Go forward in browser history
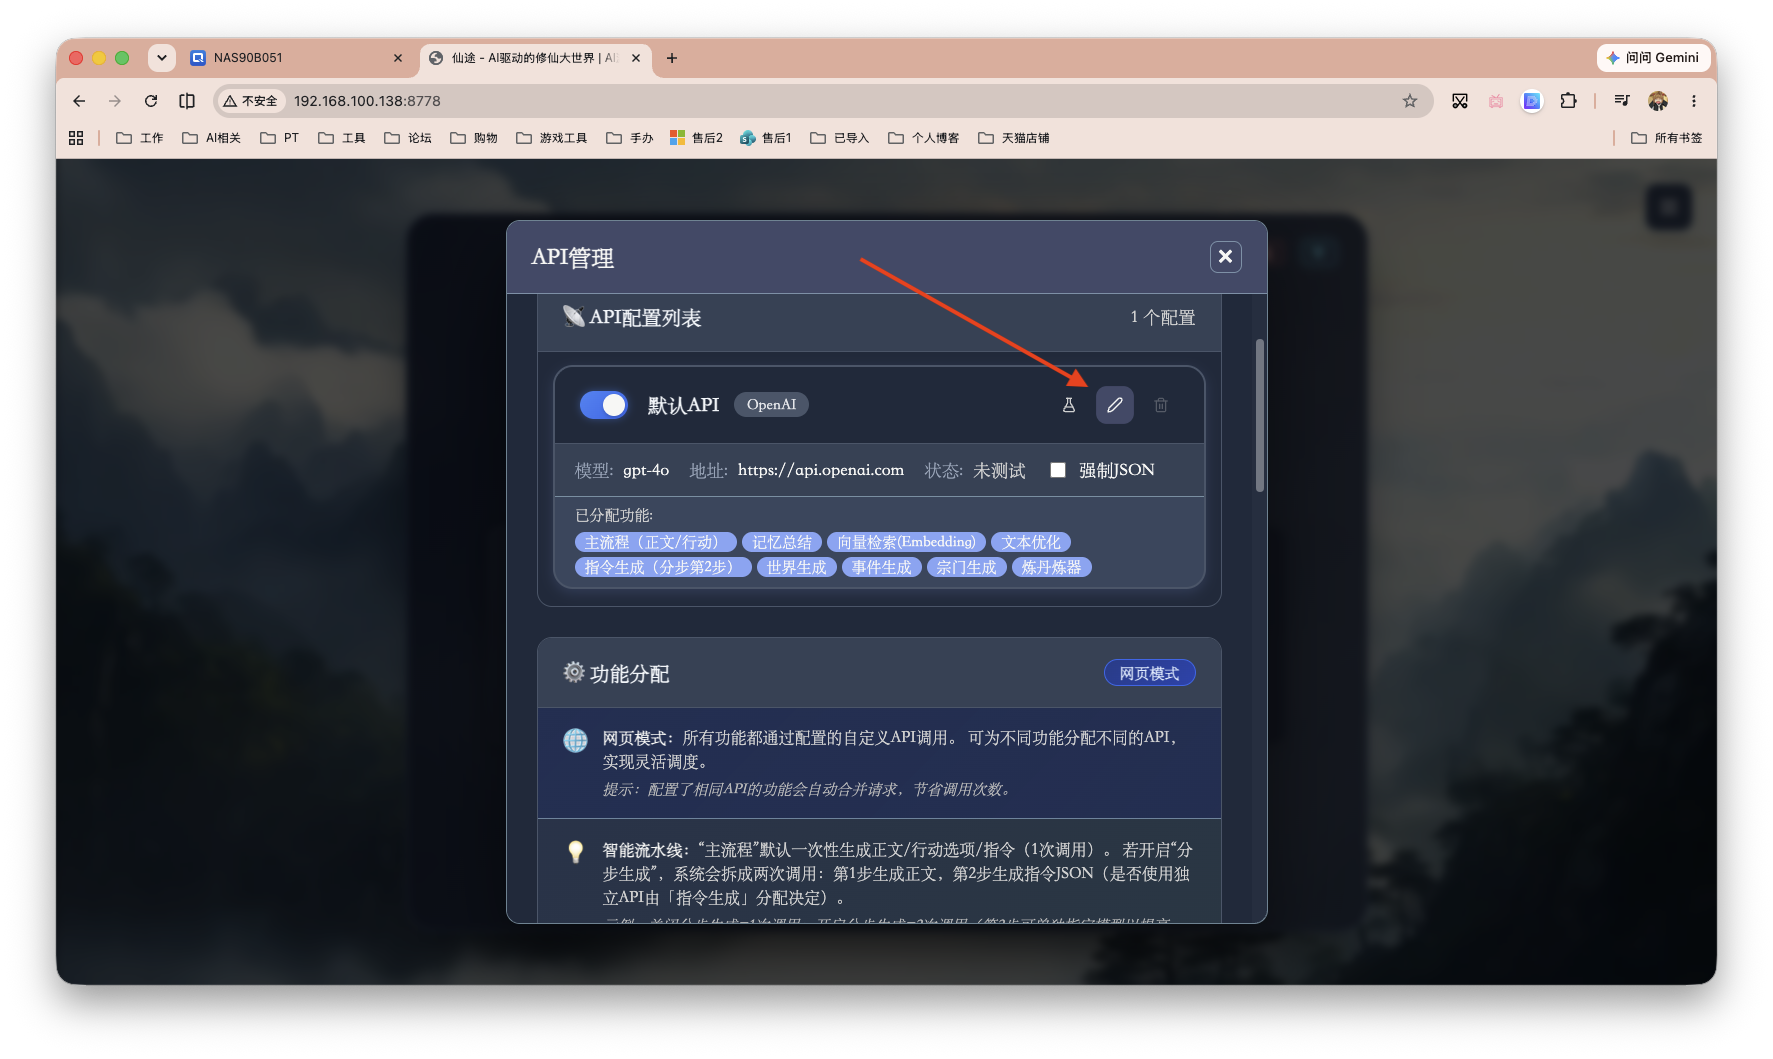The height and width of the screenshot is (1059, 1773). [x=115, y=101]
